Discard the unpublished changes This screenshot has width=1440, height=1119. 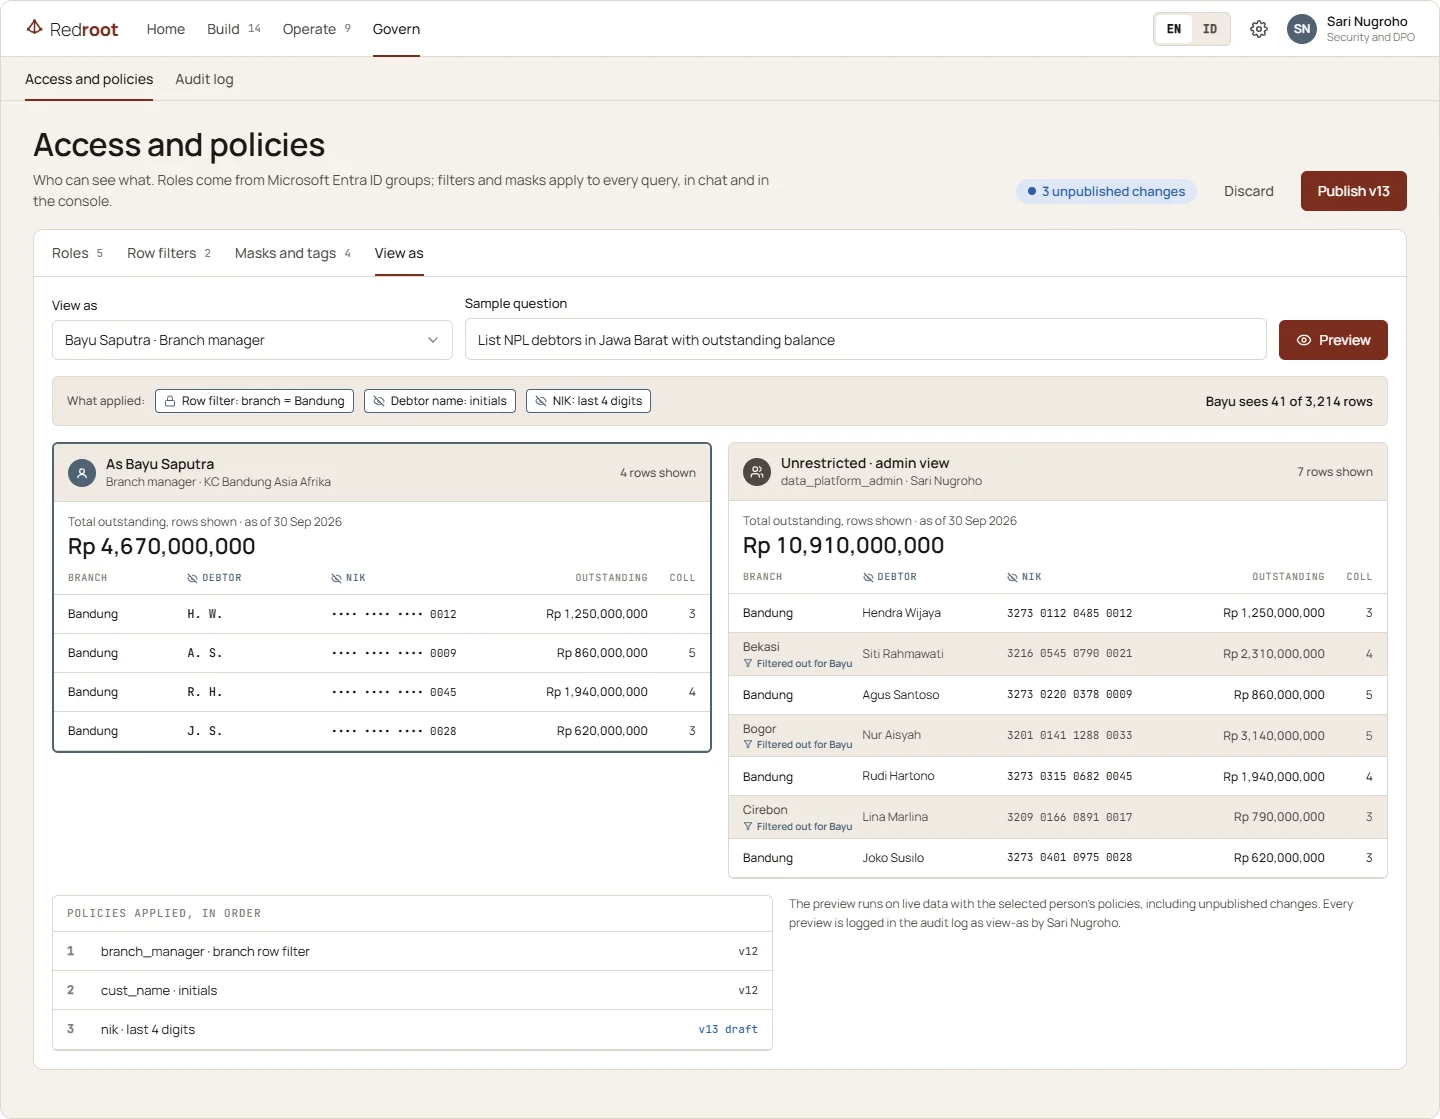point(1249,191)
